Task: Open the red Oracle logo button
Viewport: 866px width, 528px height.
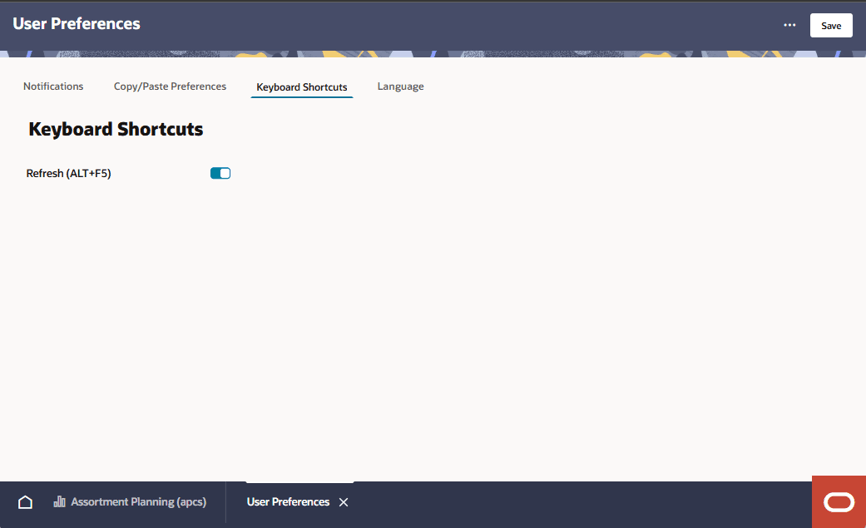Action: click(x=839, y=502)
